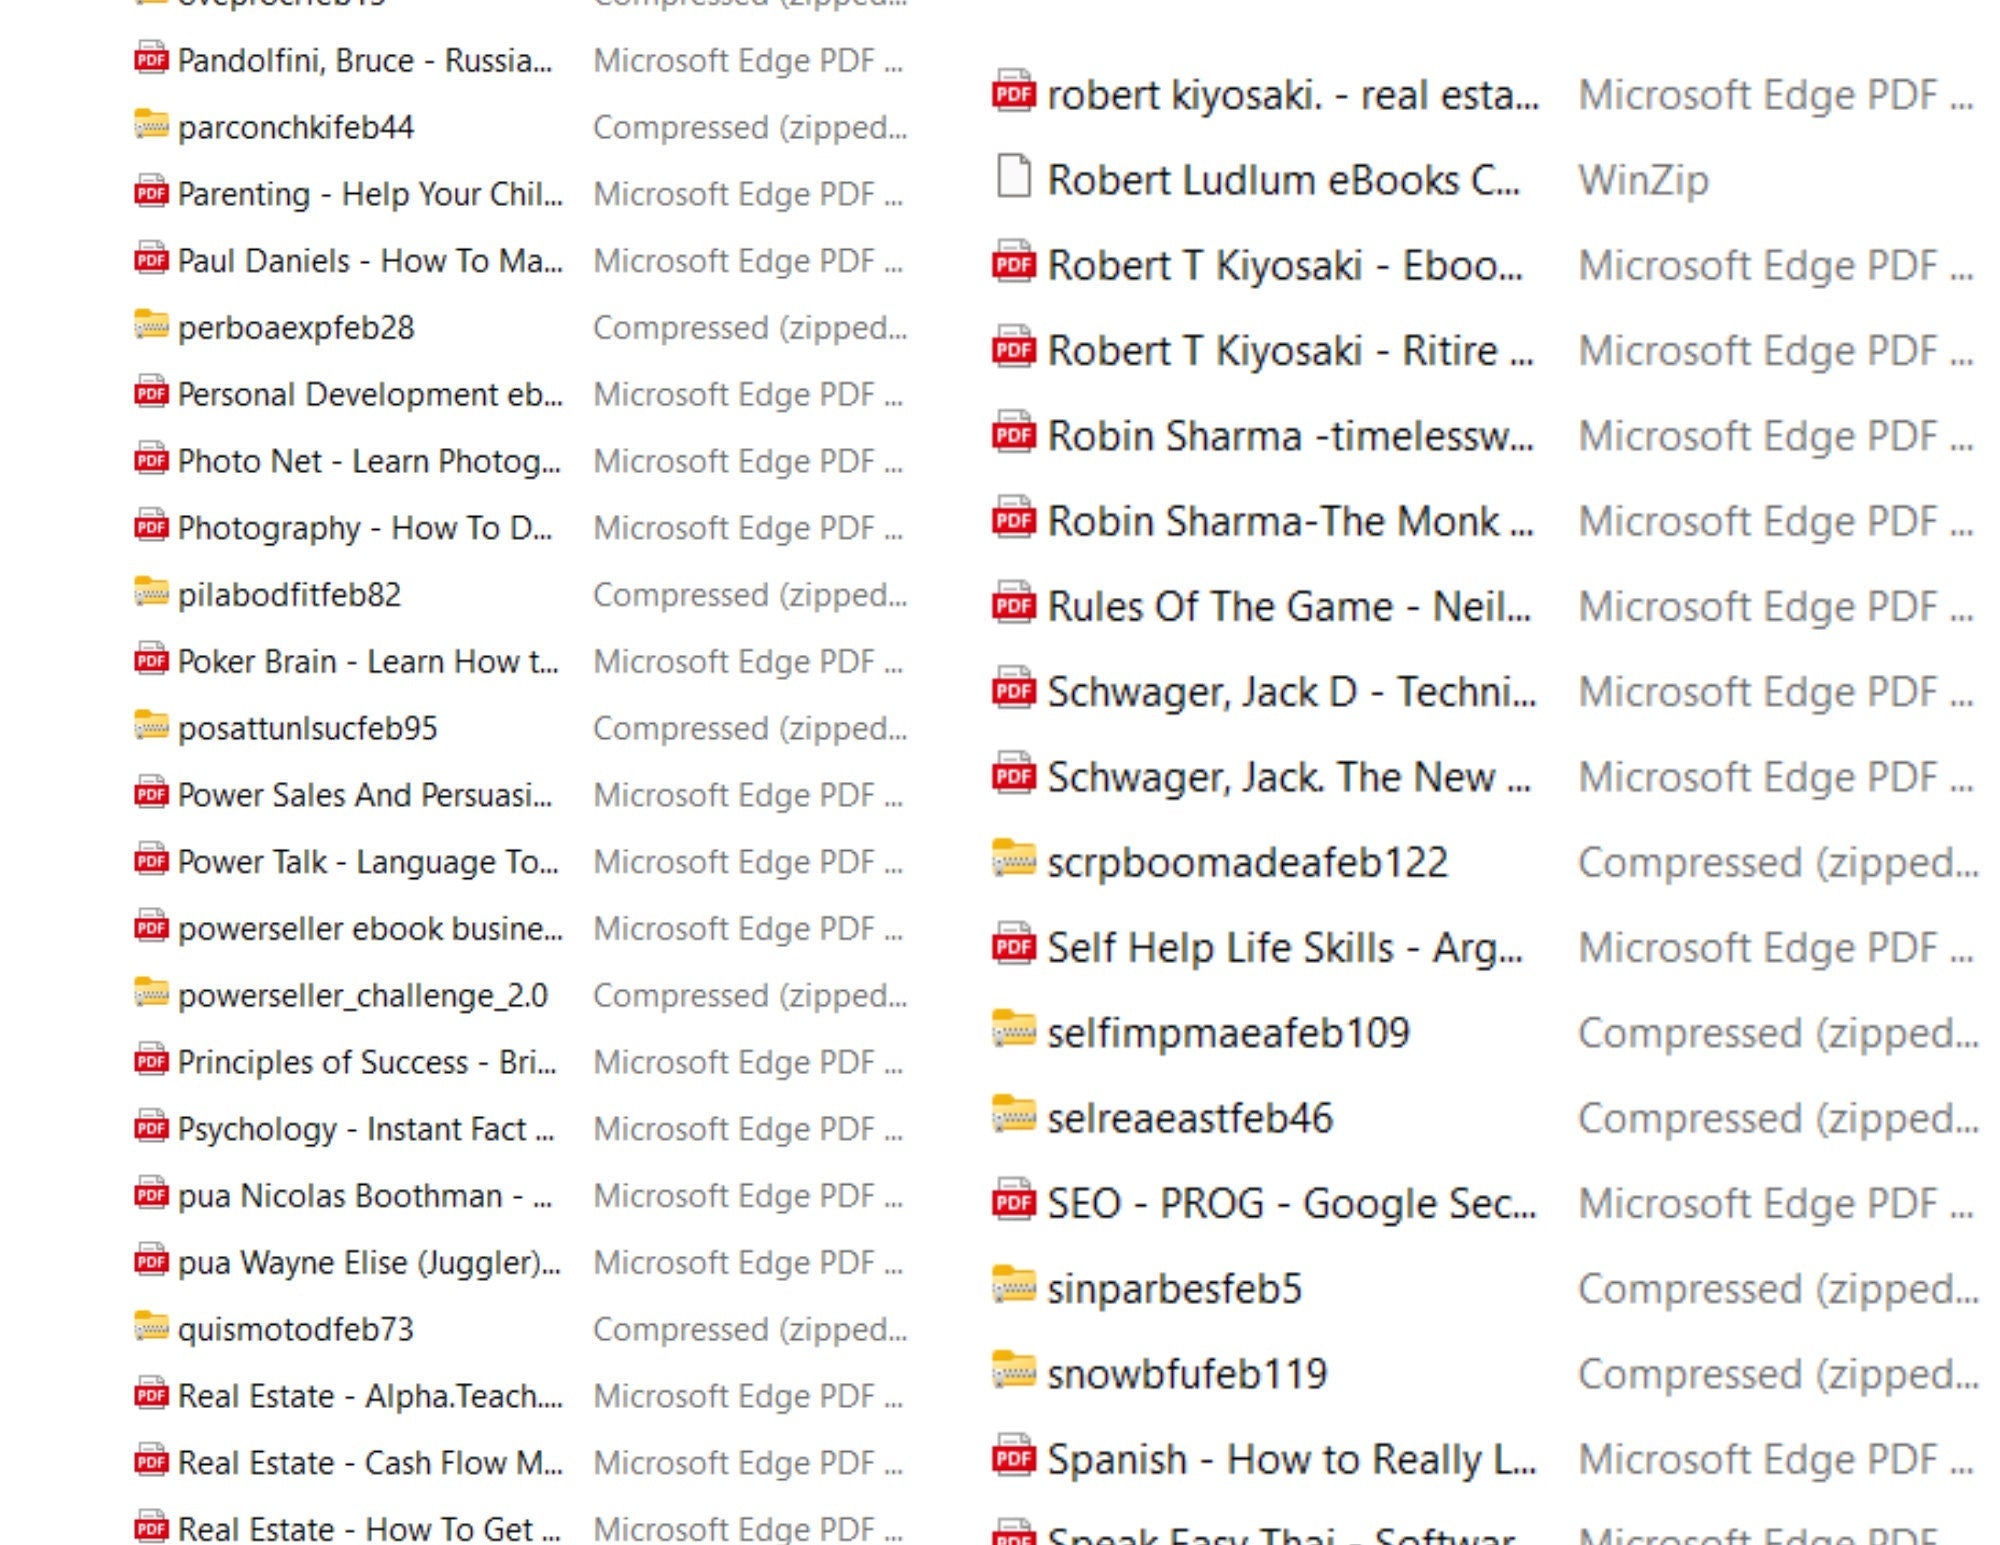Click PDF icon of Poker Brain file
This screenshot has height=1545, width=2000.
click(151, 660)
